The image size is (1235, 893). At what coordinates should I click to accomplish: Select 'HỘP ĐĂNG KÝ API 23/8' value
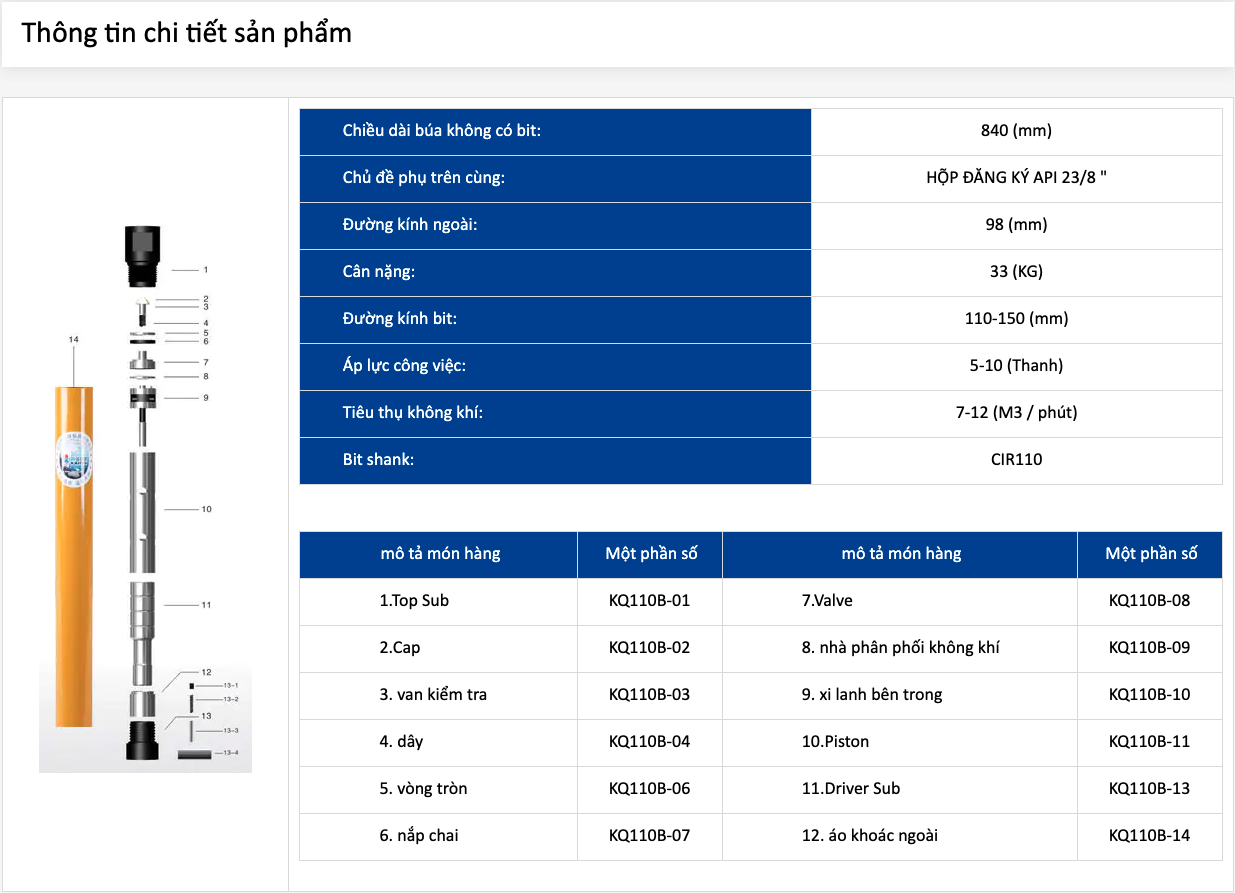[x=1016, y=178]
